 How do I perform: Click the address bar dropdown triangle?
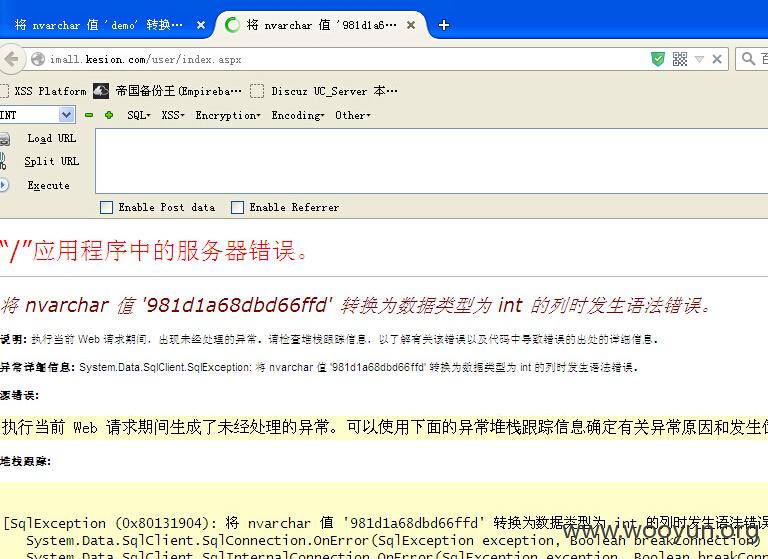click(x=699, y=59)
